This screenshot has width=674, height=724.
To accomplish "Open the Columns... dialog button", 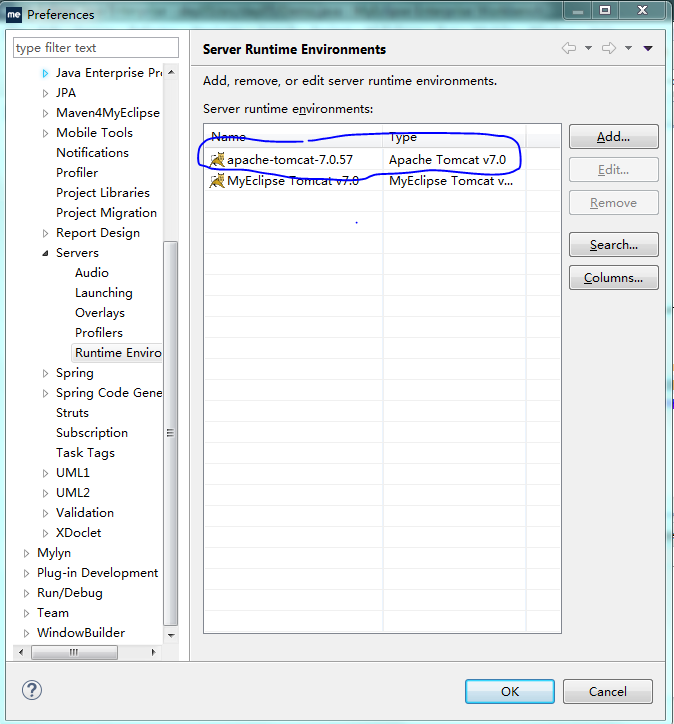I will 613,278.
